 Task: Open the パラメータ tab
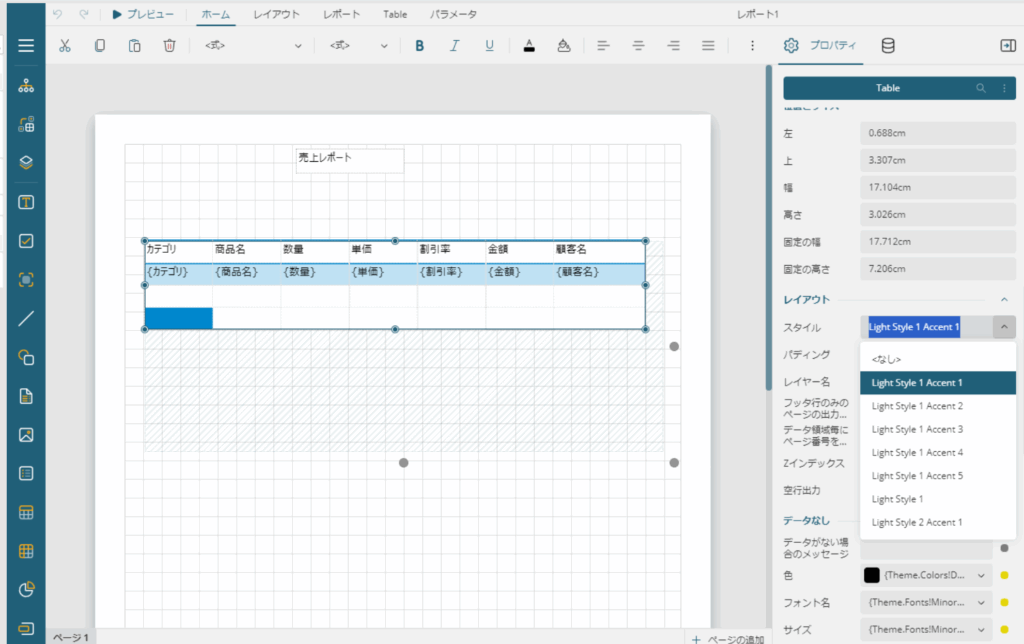[453, 15]
